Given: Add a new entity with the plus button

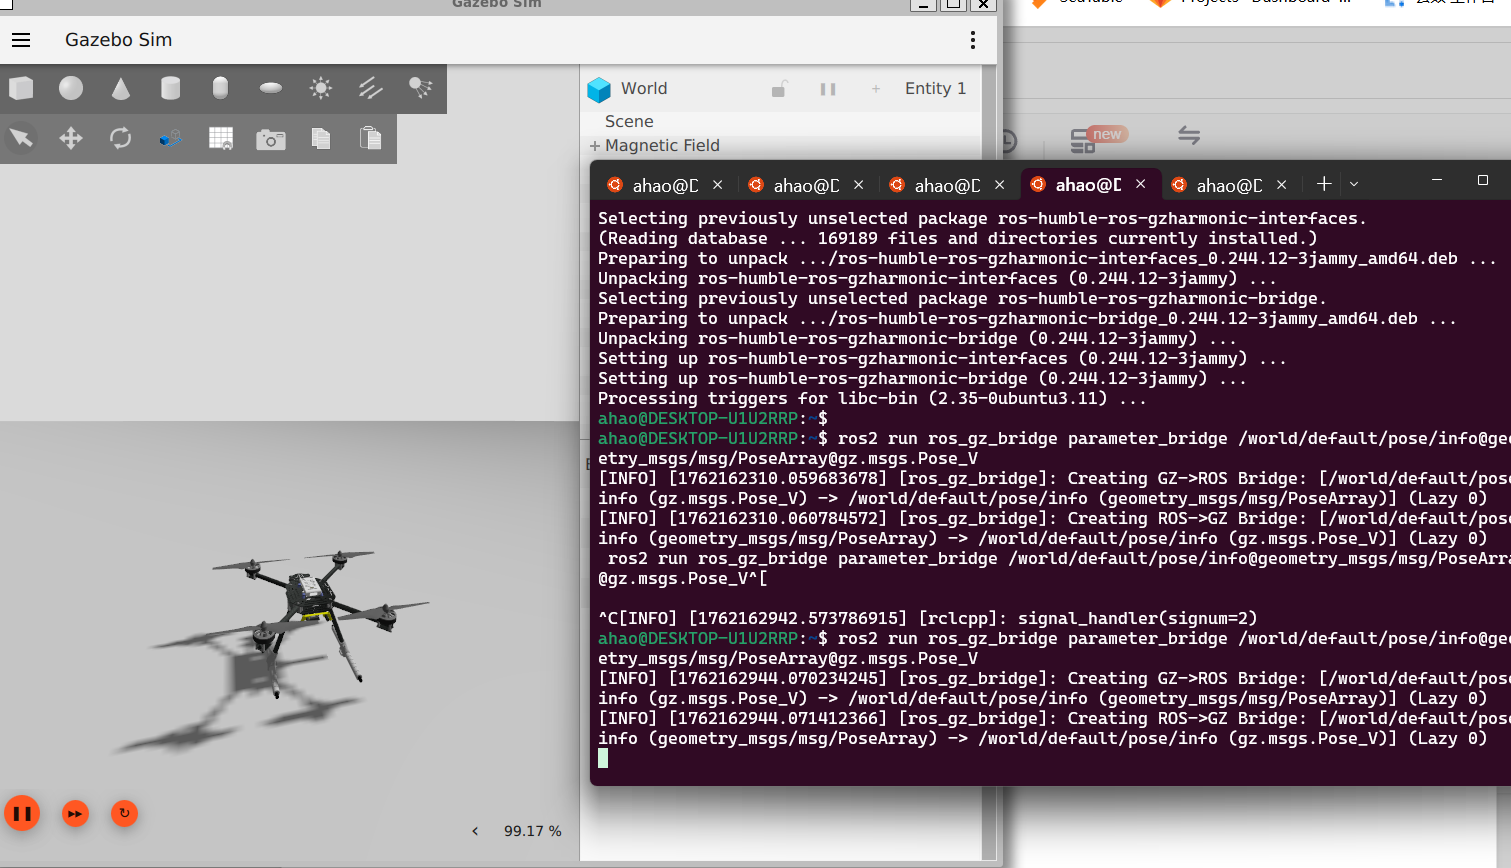Looking at the screenshot, I should tap(875, 88).
